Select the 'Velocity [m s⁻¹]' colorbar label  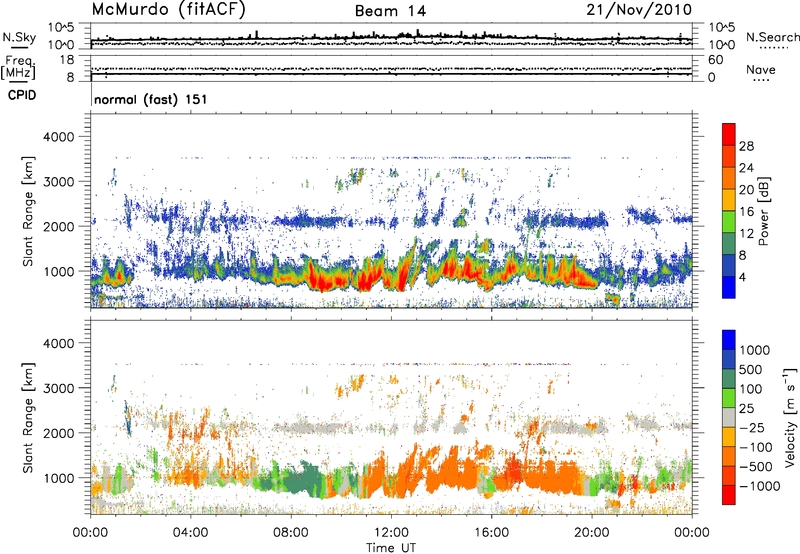click(x=790, y=417)
